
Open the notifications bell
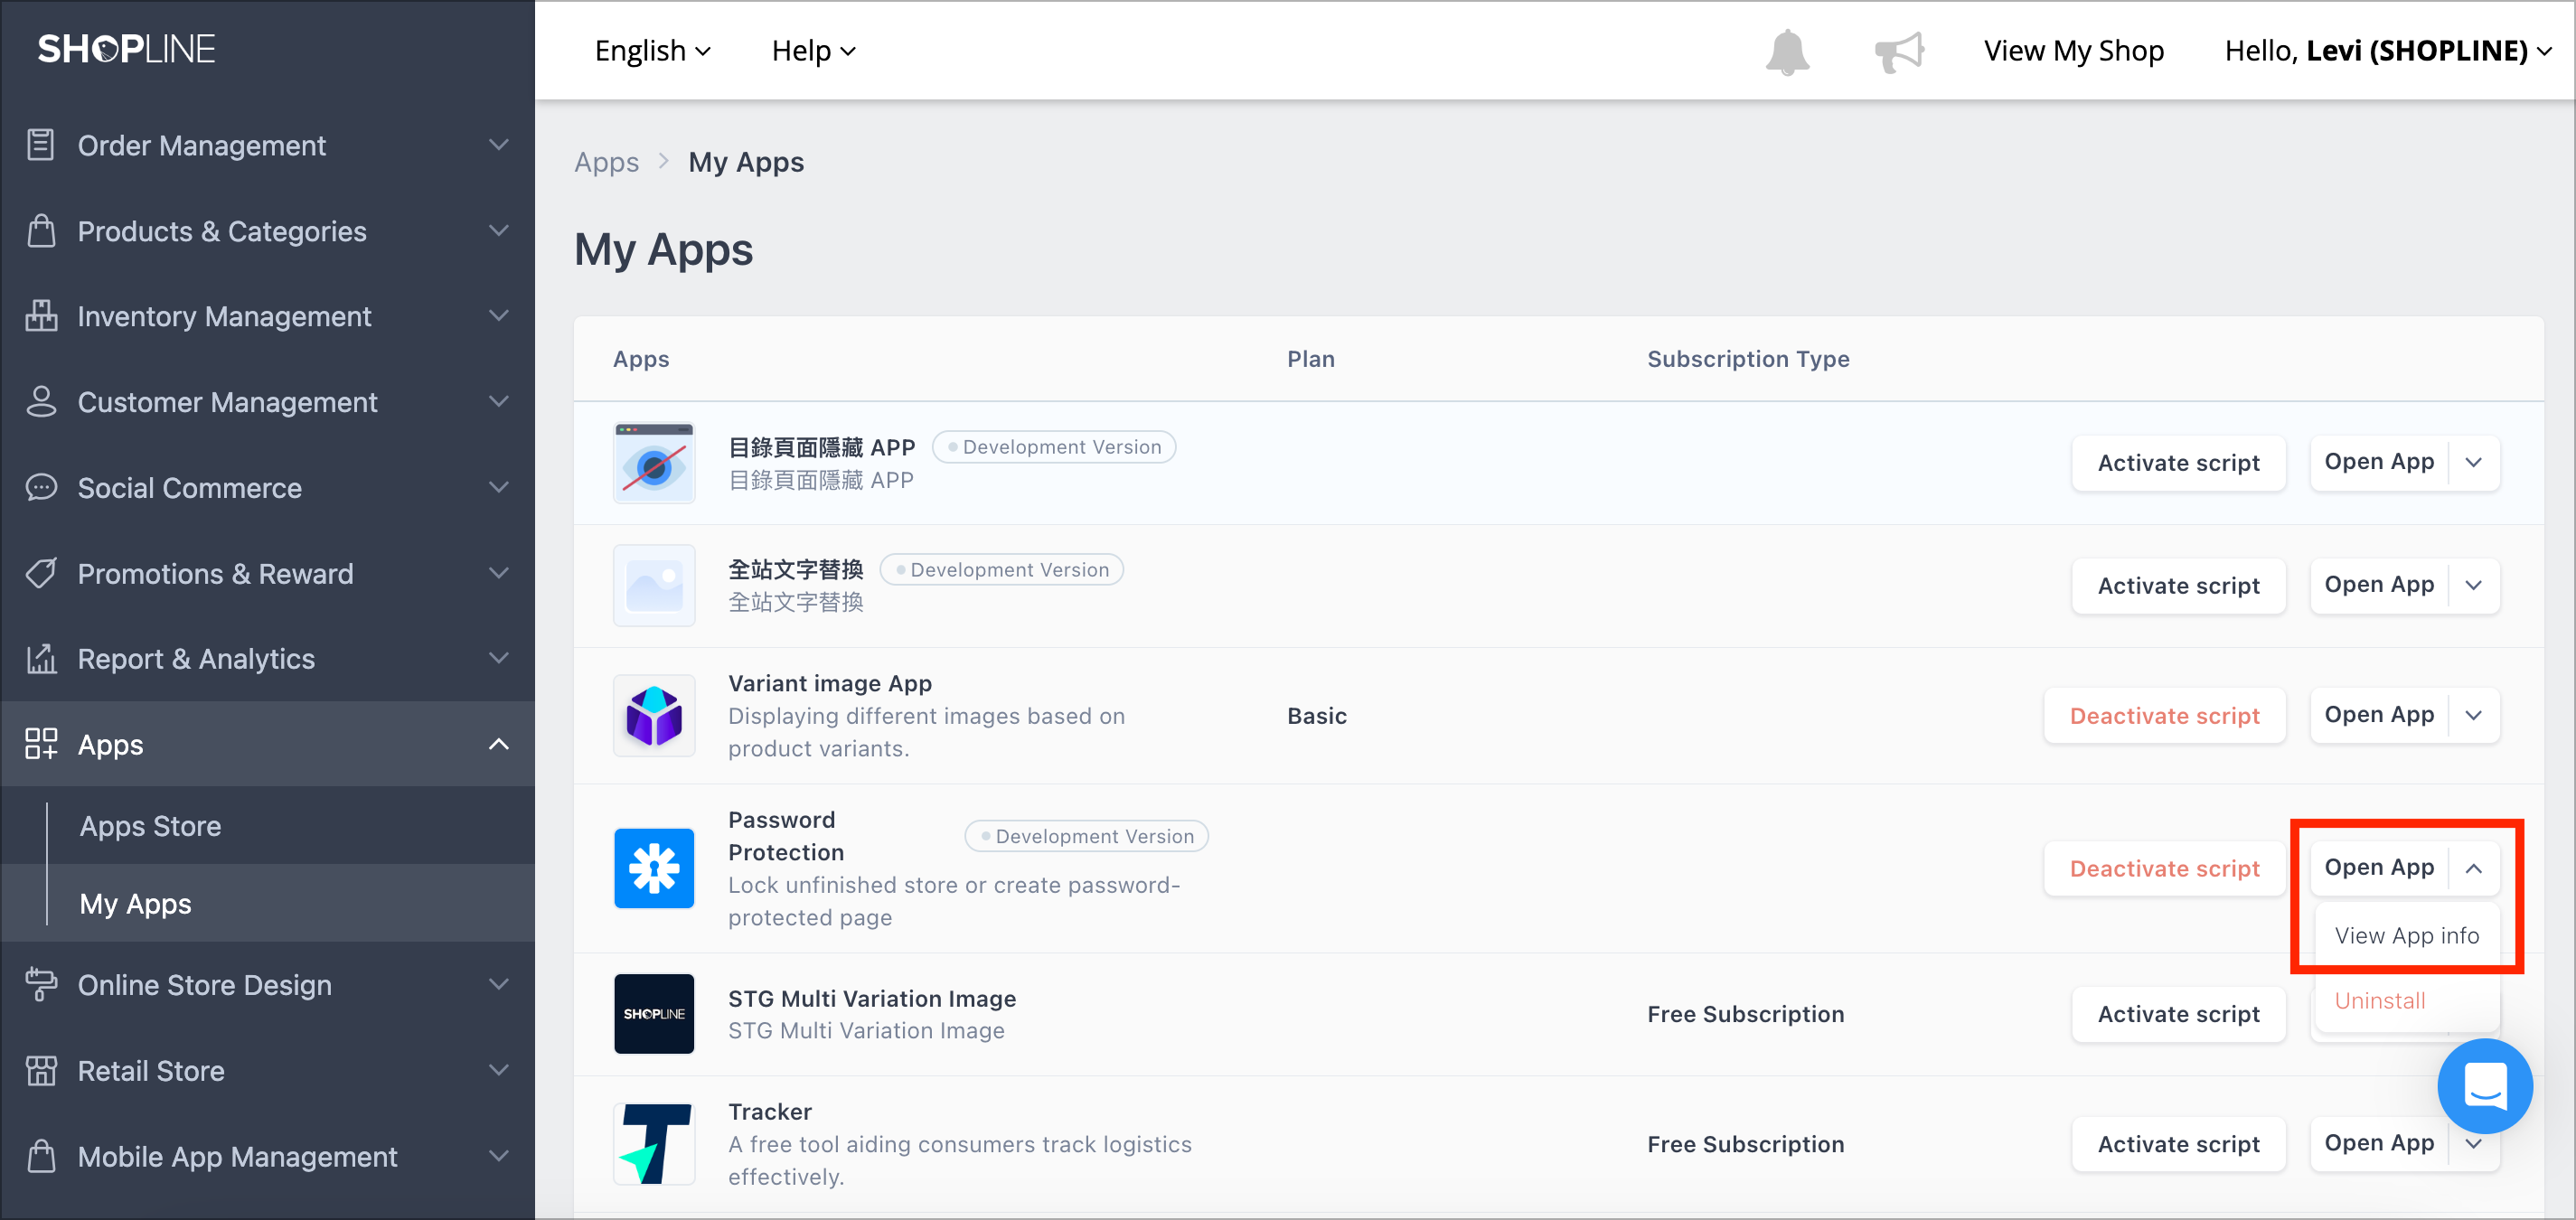pos(1787,51)
